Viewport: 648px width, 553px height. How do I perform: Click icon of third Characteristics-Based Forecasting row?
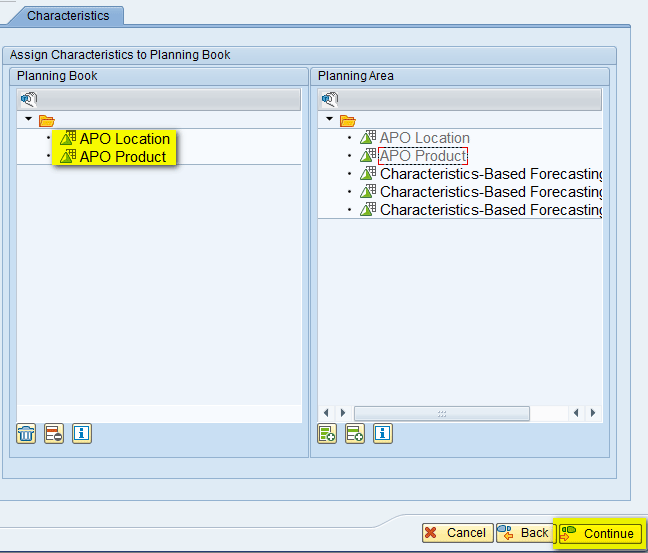coord(368,210)
